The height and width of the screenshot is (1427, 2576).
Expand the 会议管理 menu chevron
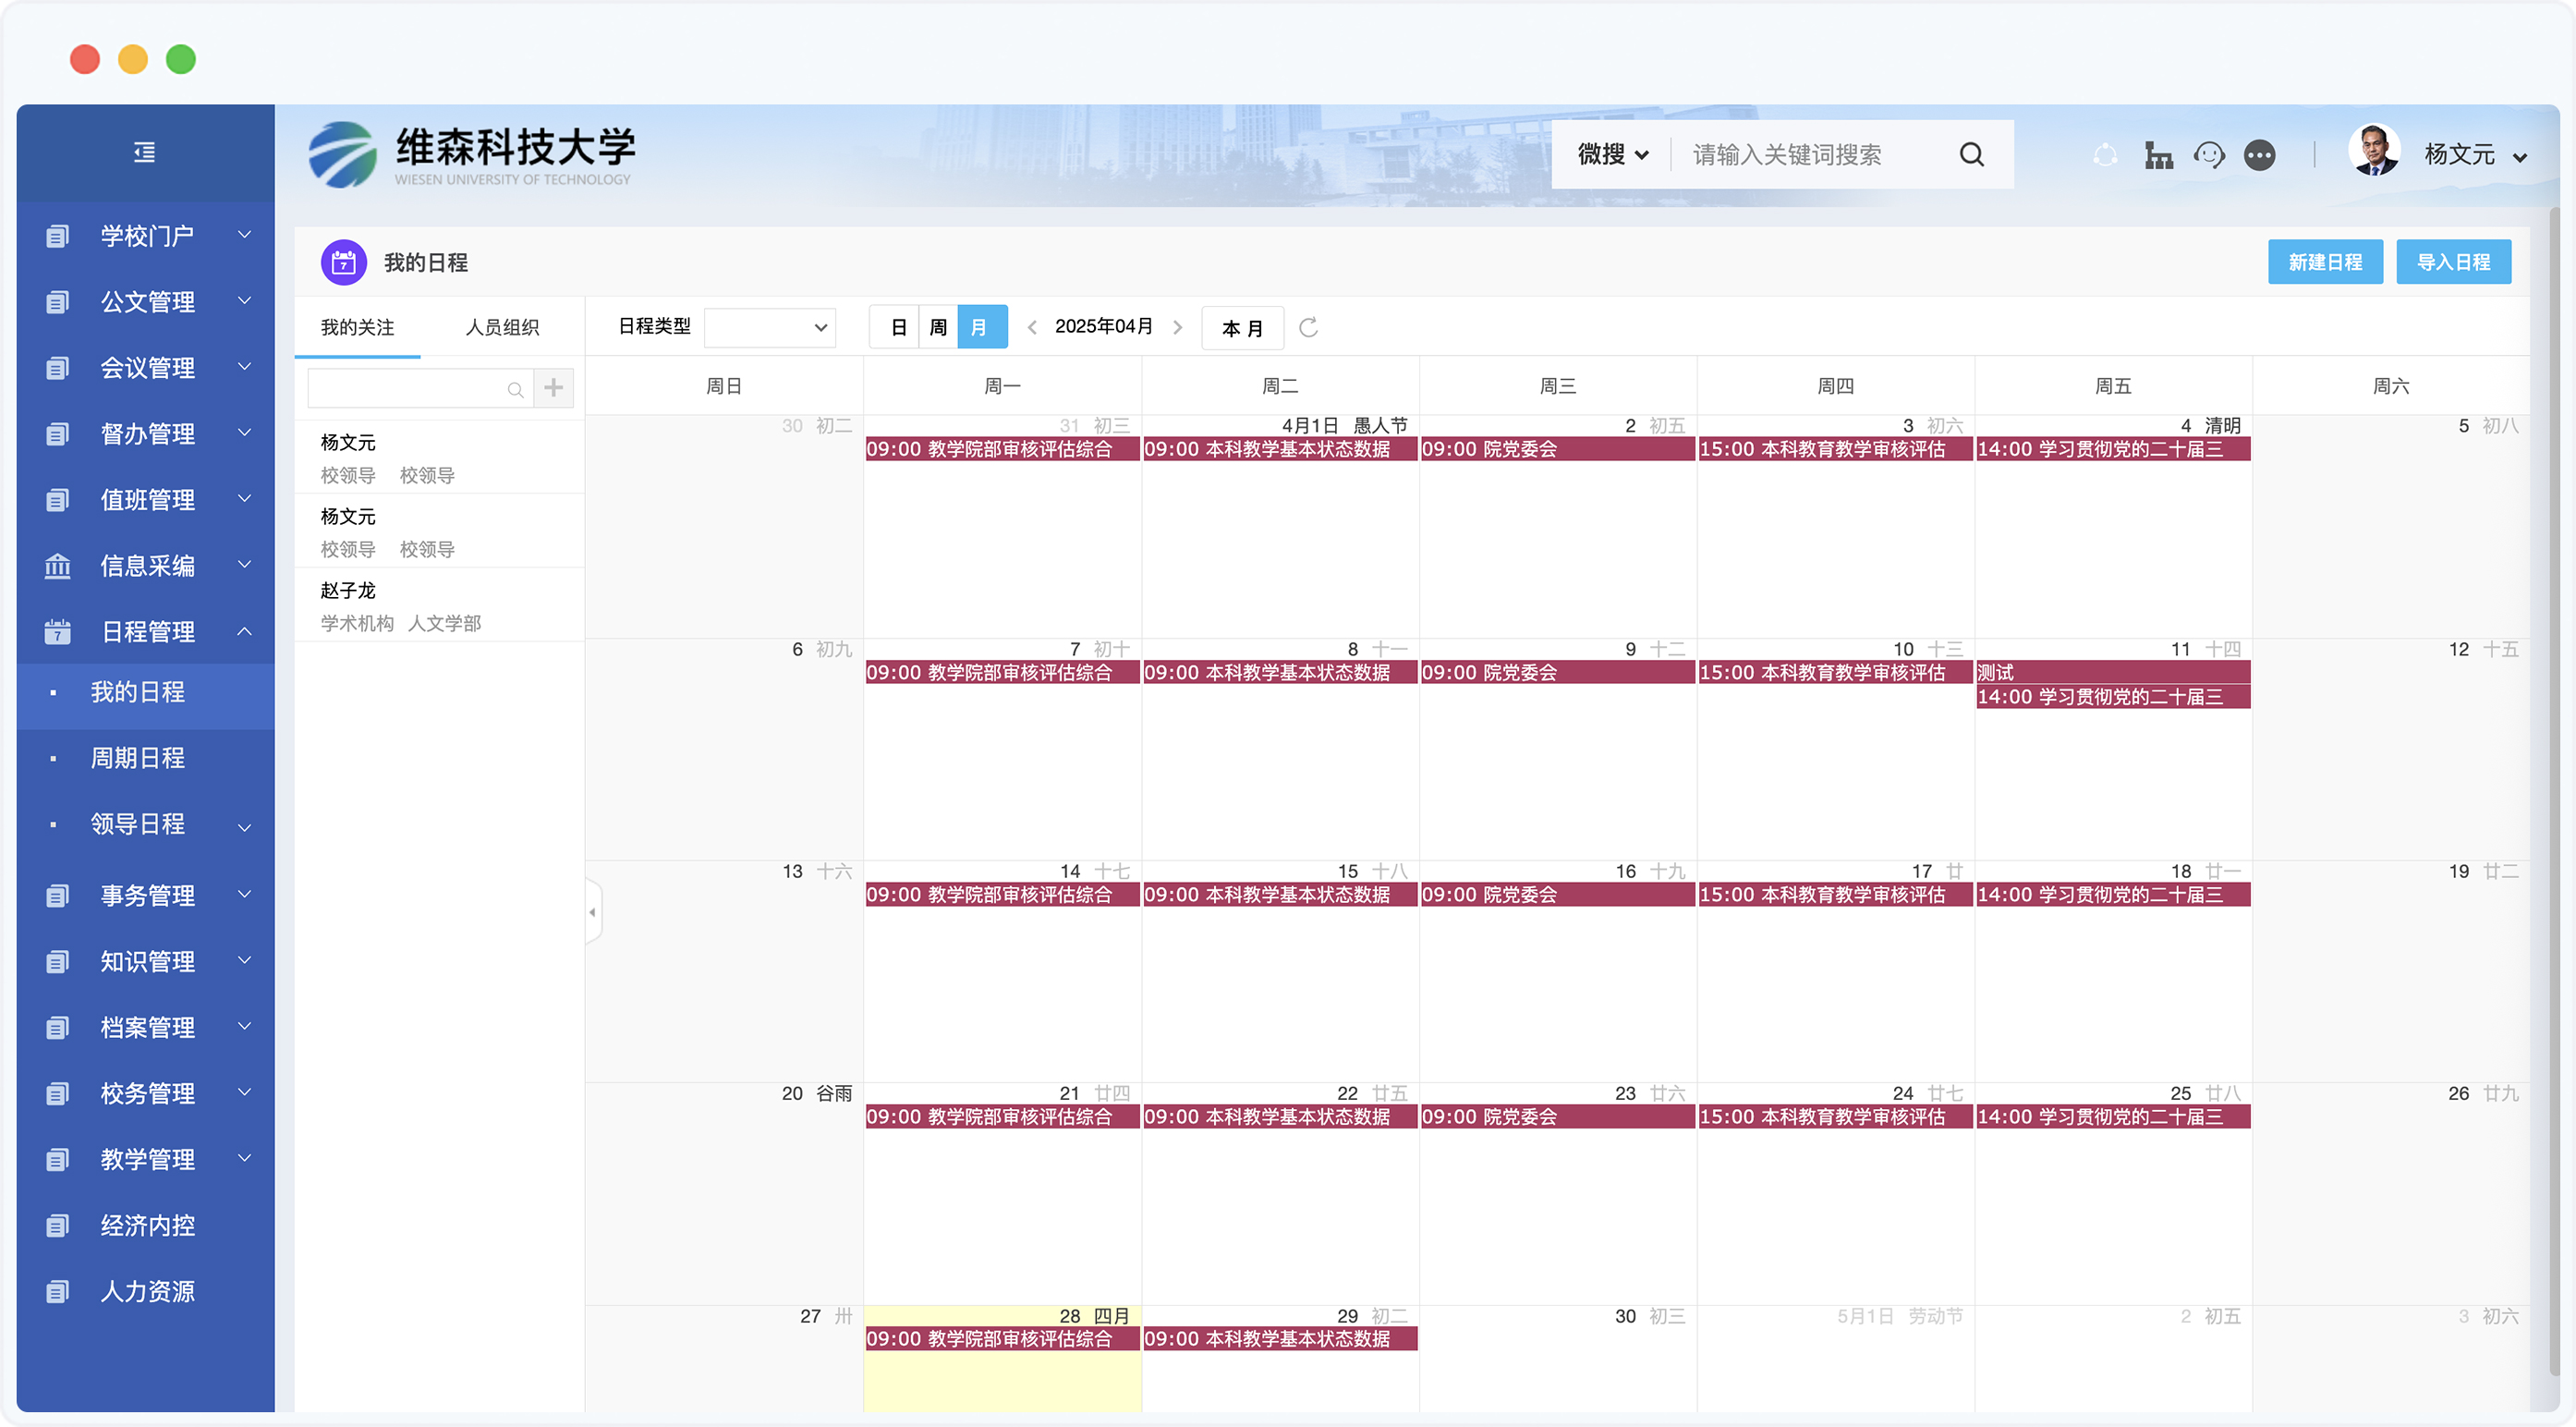tap(244, 366)
